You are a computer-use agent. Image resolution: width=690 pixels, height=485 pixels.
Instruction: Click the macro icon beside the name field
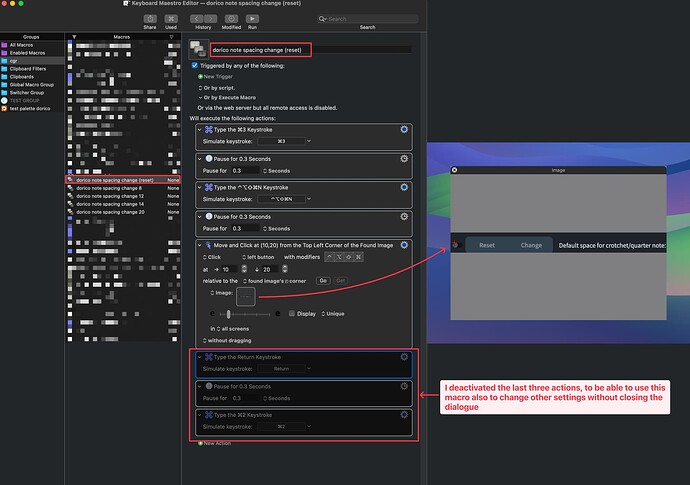[198, 49]
